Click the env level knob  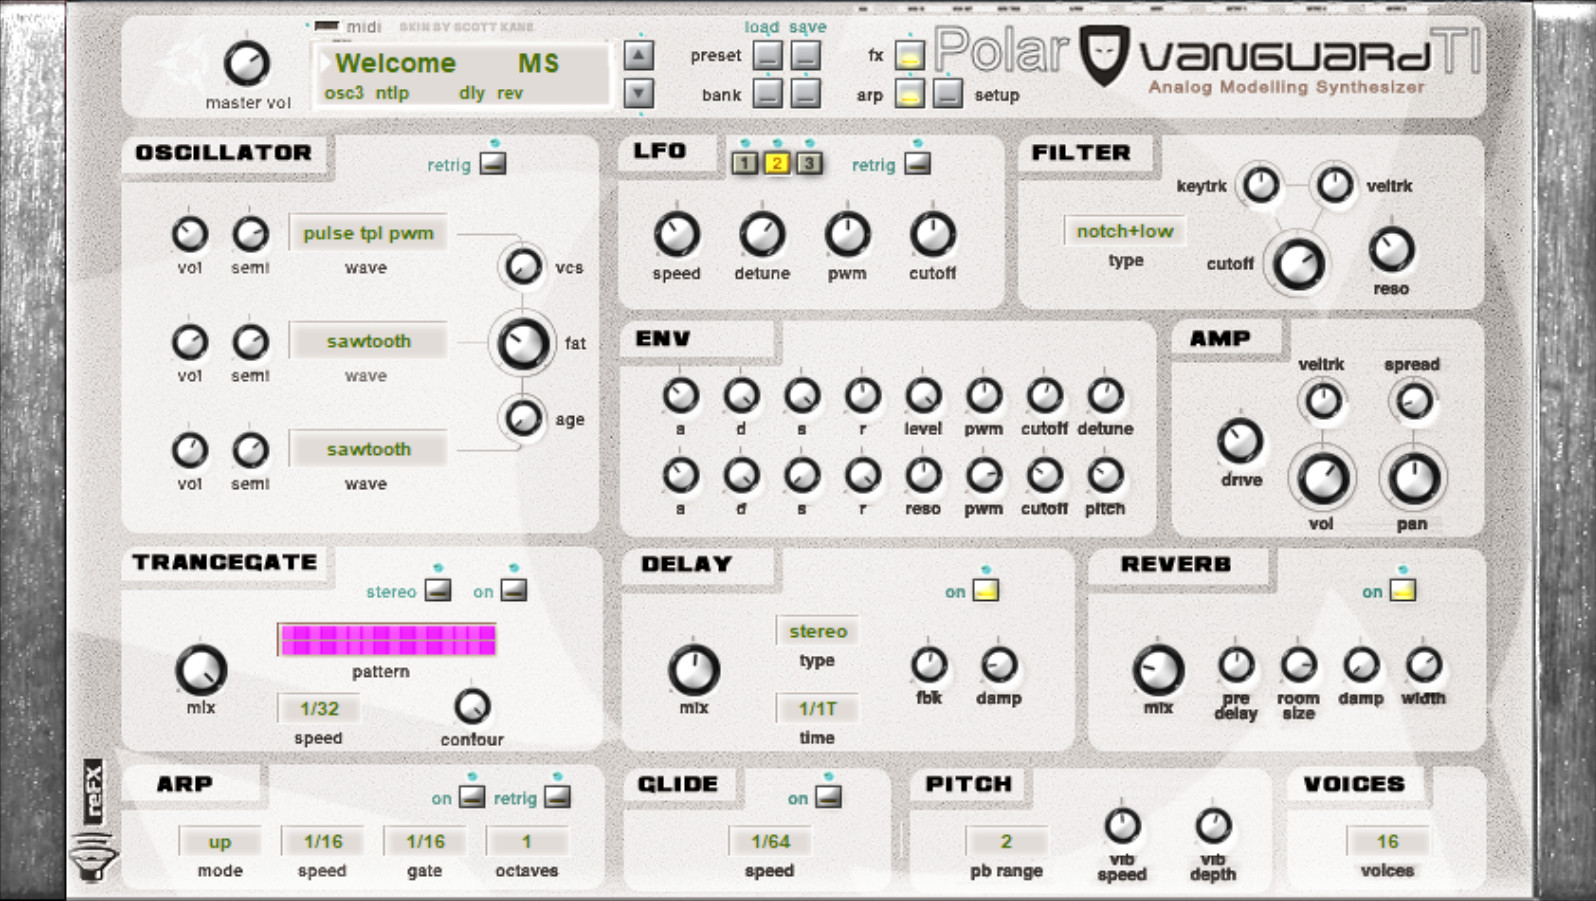pyautogui.click(x=923, y=396)
